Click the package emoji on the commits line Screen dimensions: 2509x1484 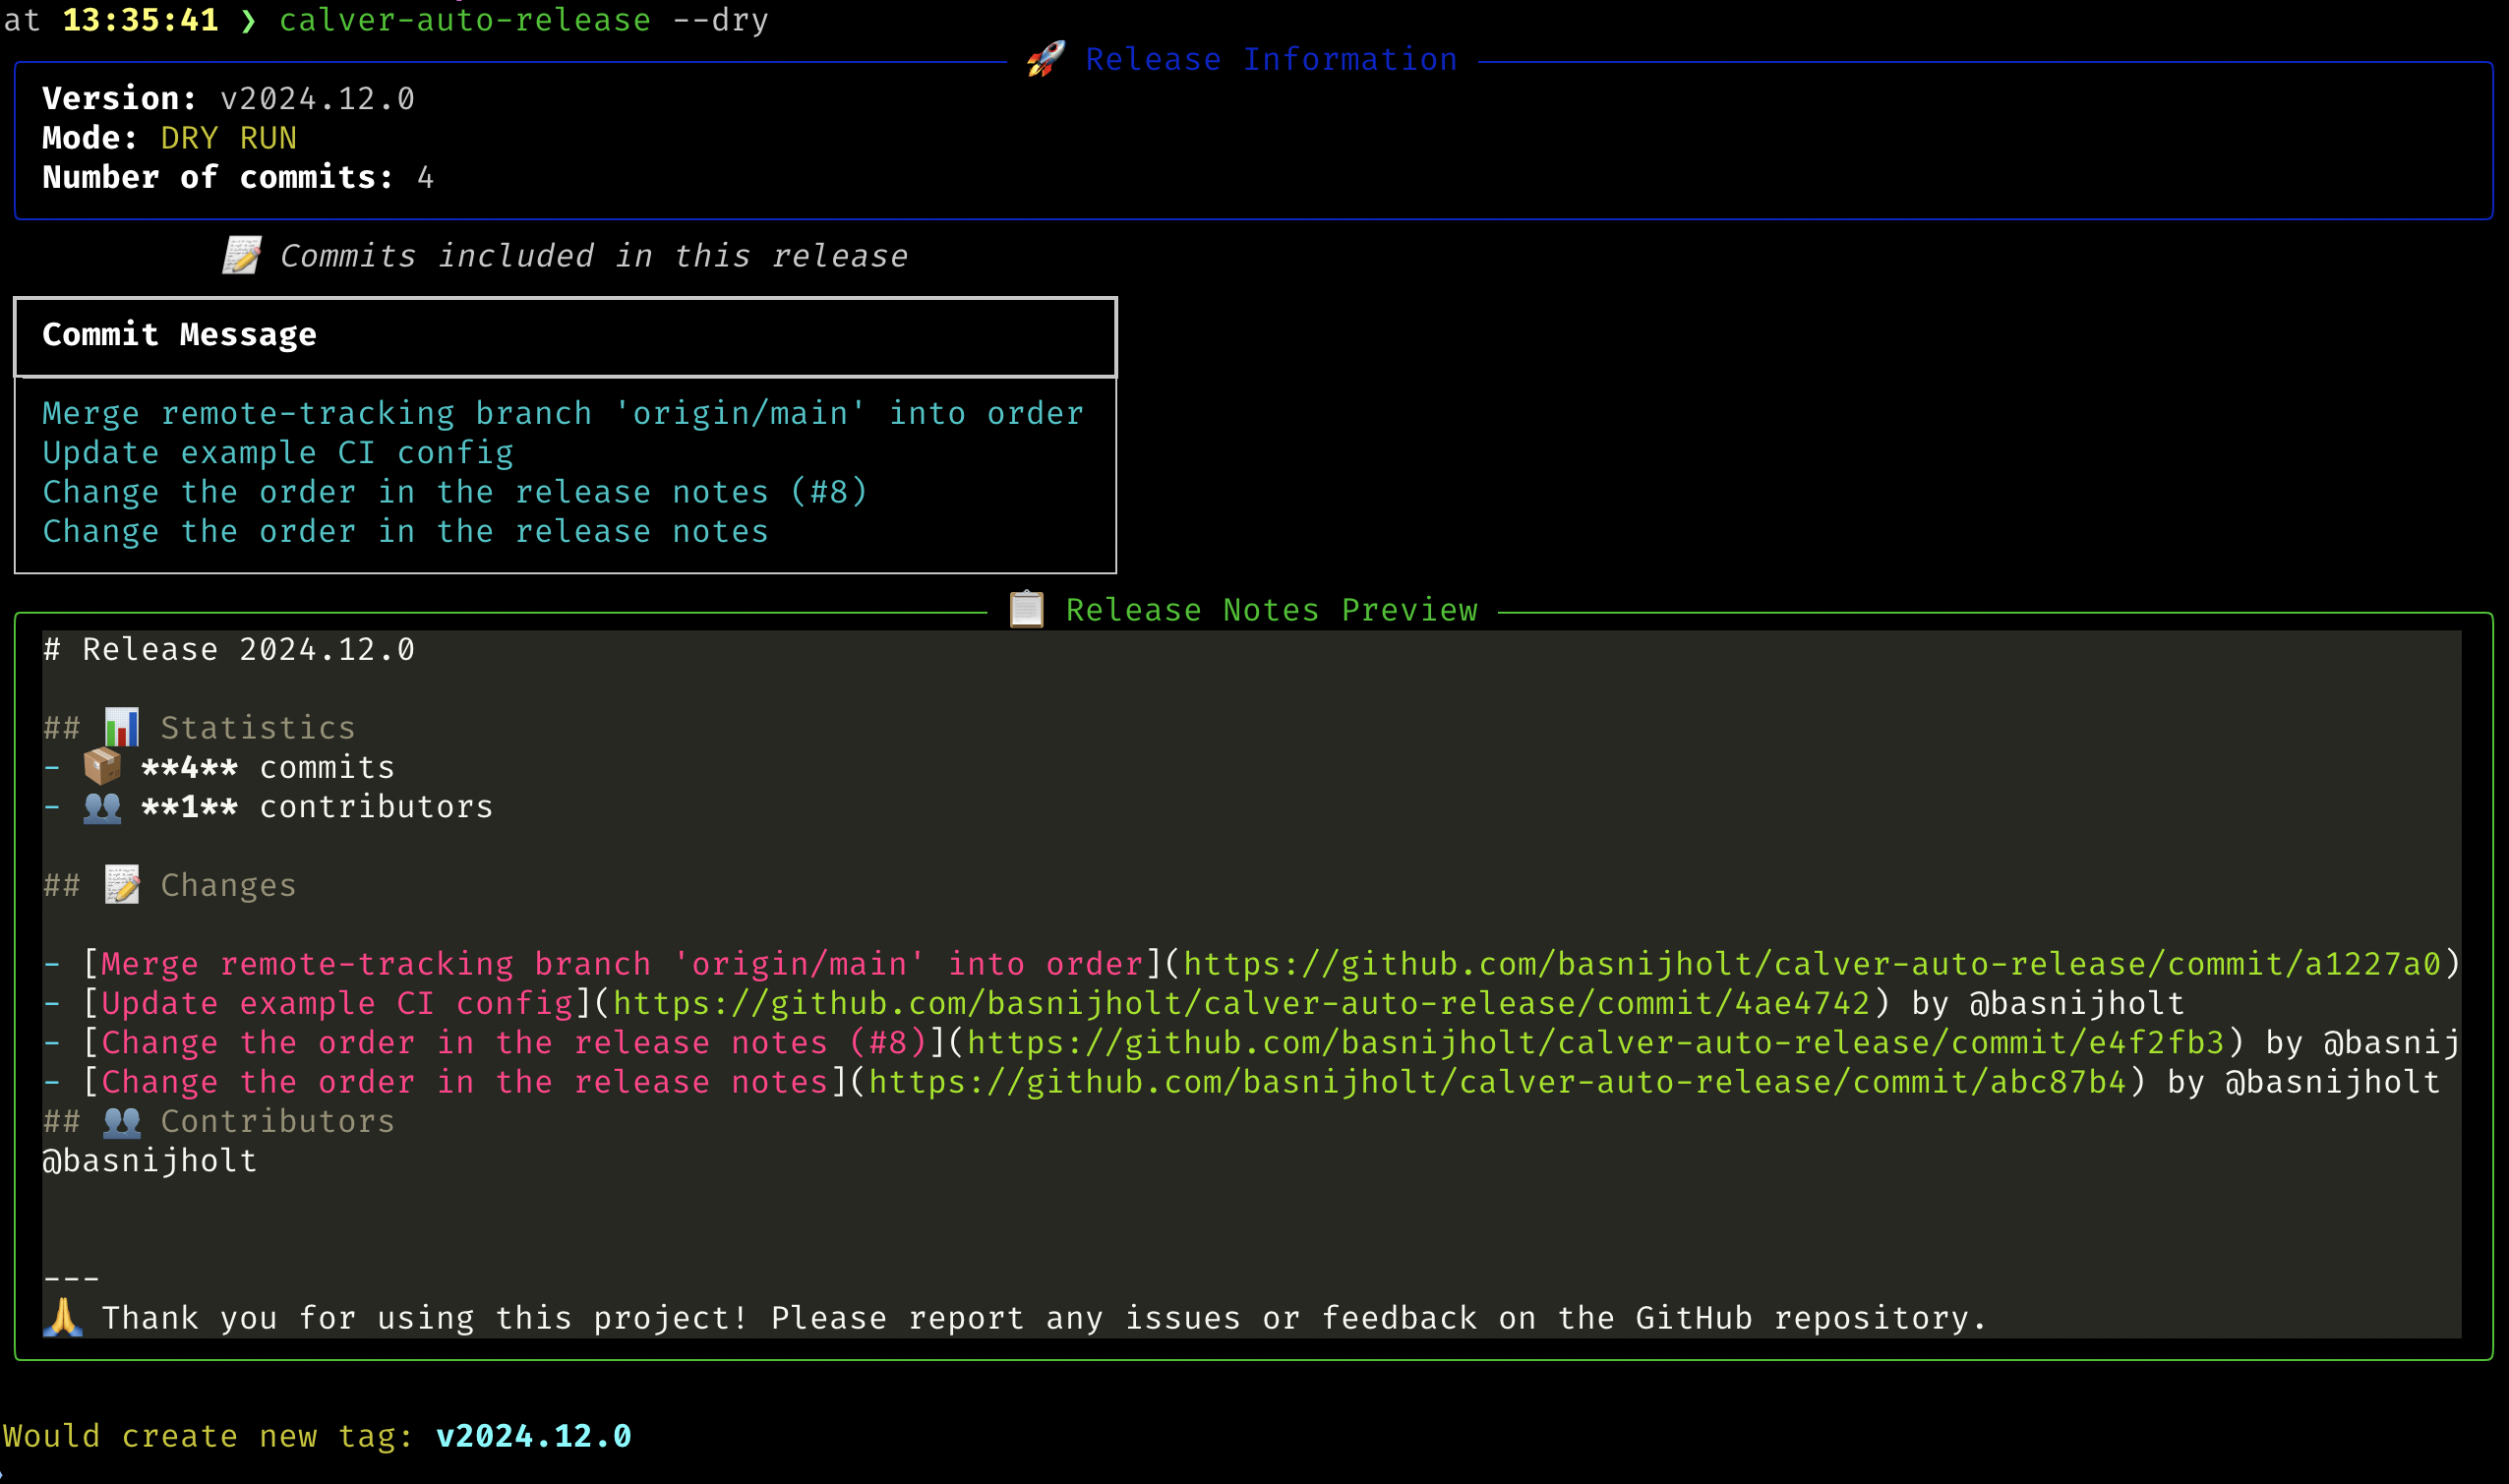click(x=102, y=767)
